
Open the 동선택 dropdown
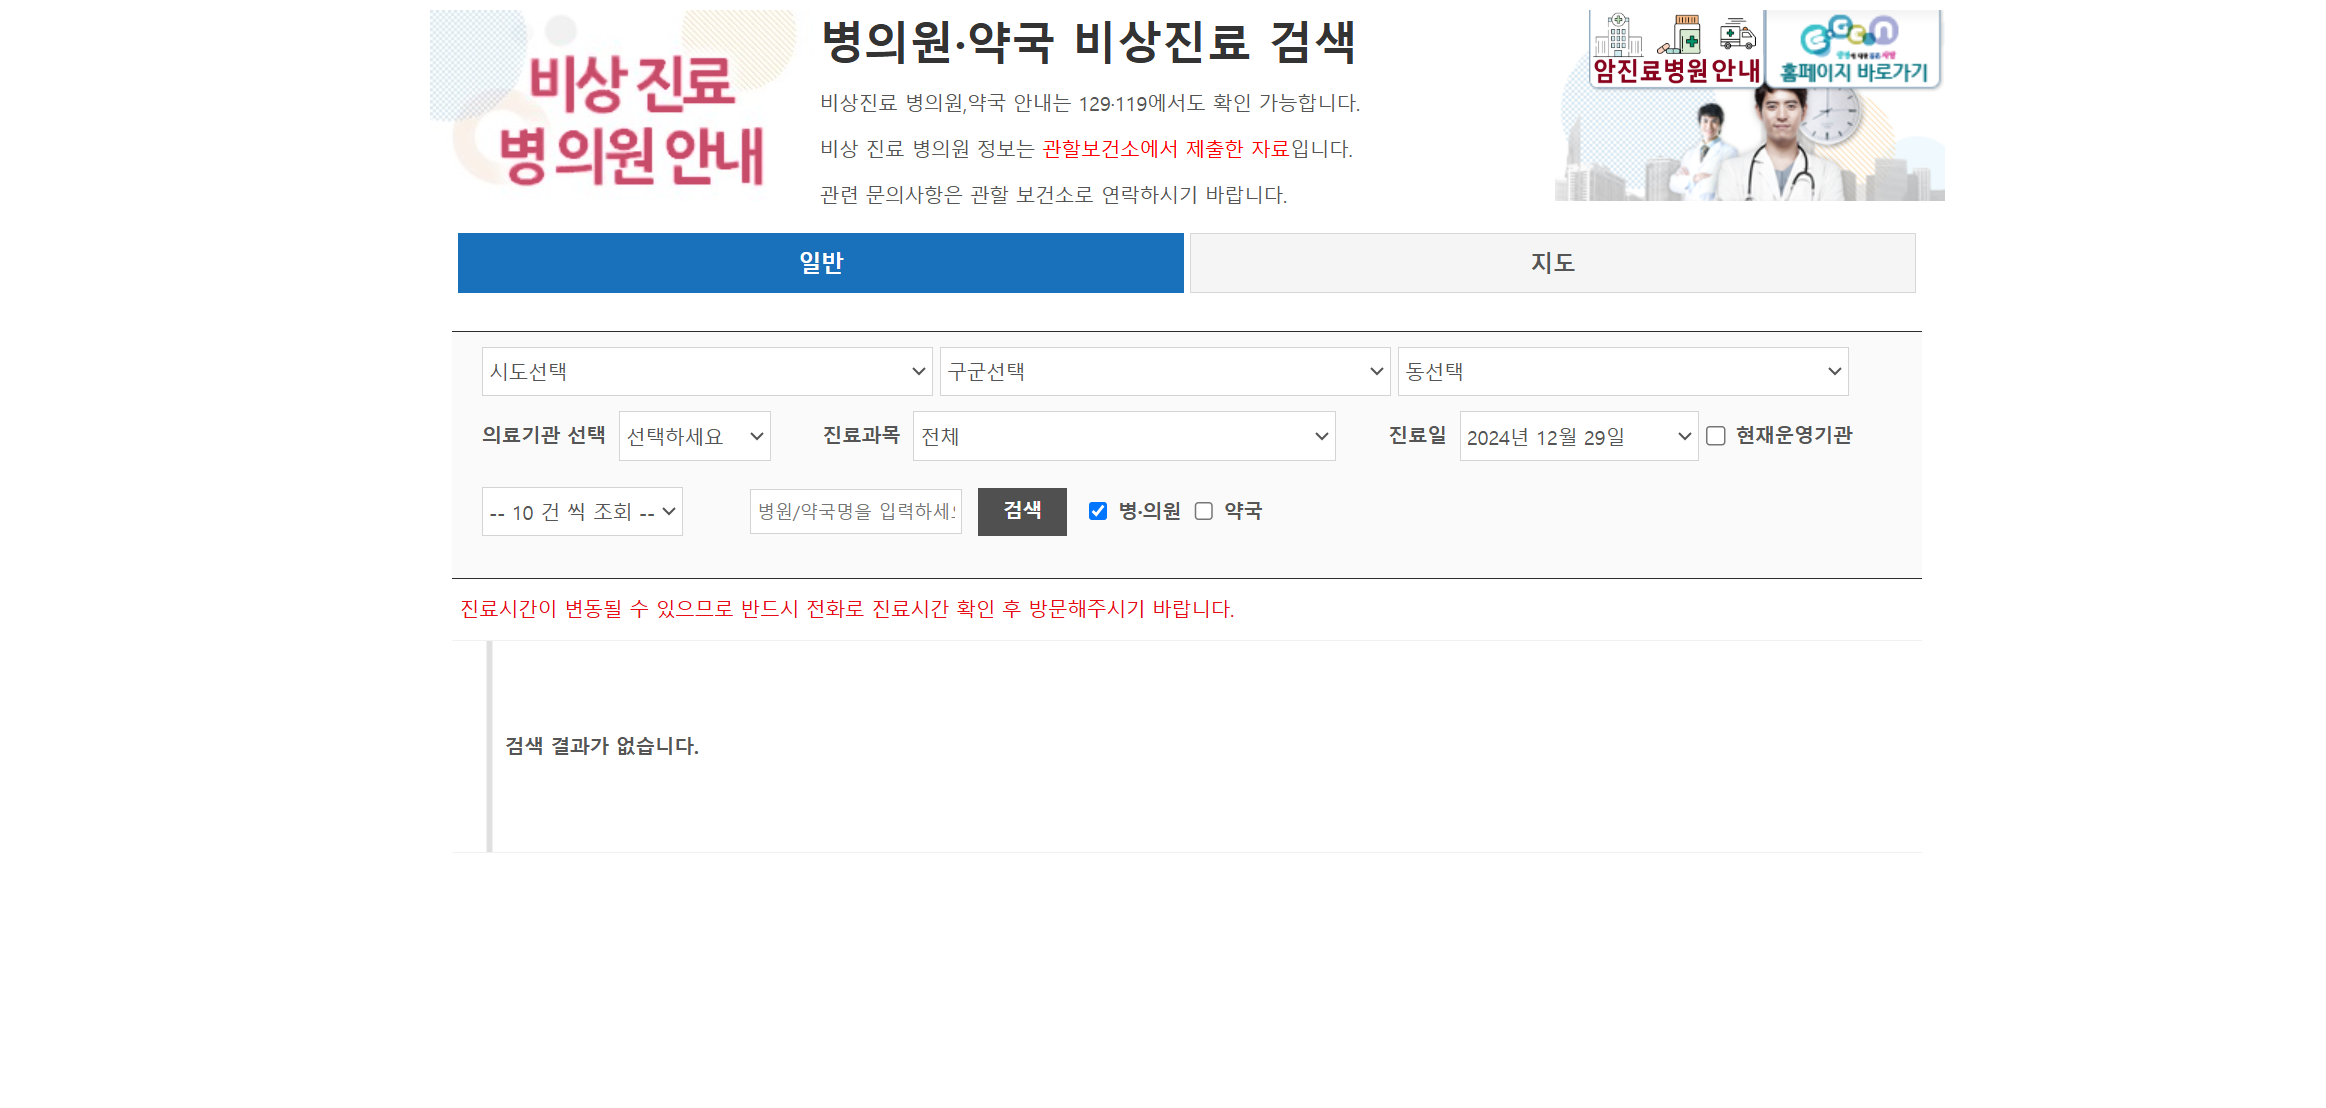1621,371
